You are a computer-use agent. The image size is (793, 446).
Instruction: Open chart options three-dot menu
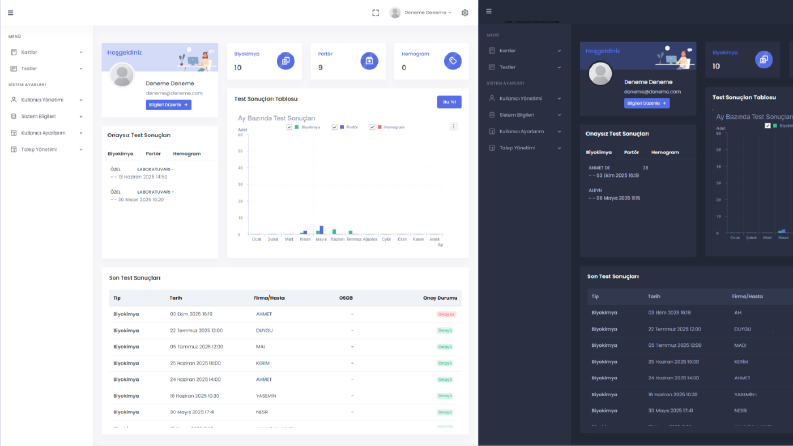(x=453, y=126)
